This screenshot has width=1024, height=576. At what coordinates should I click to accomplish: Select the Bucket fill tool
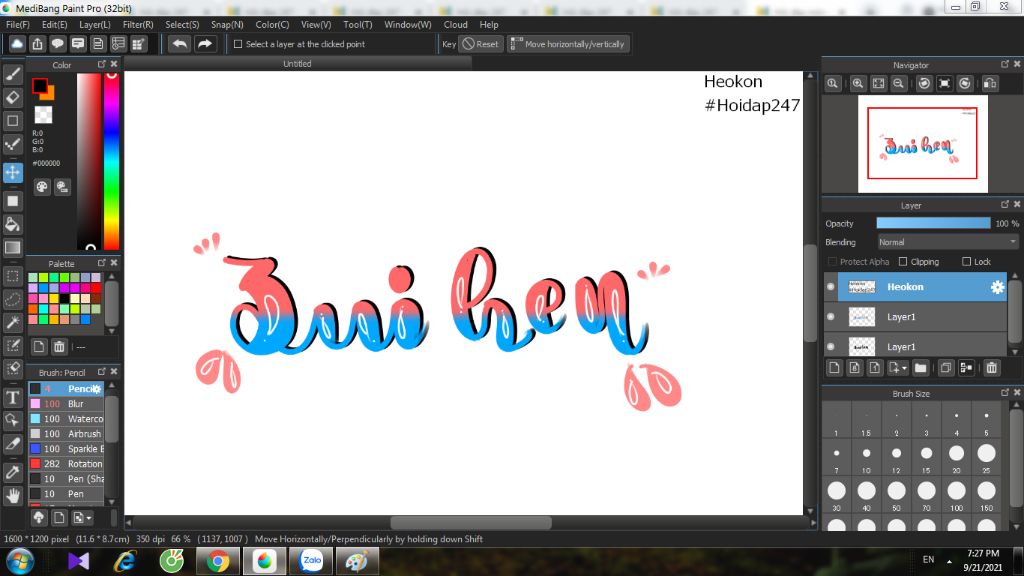coord(12,225)
